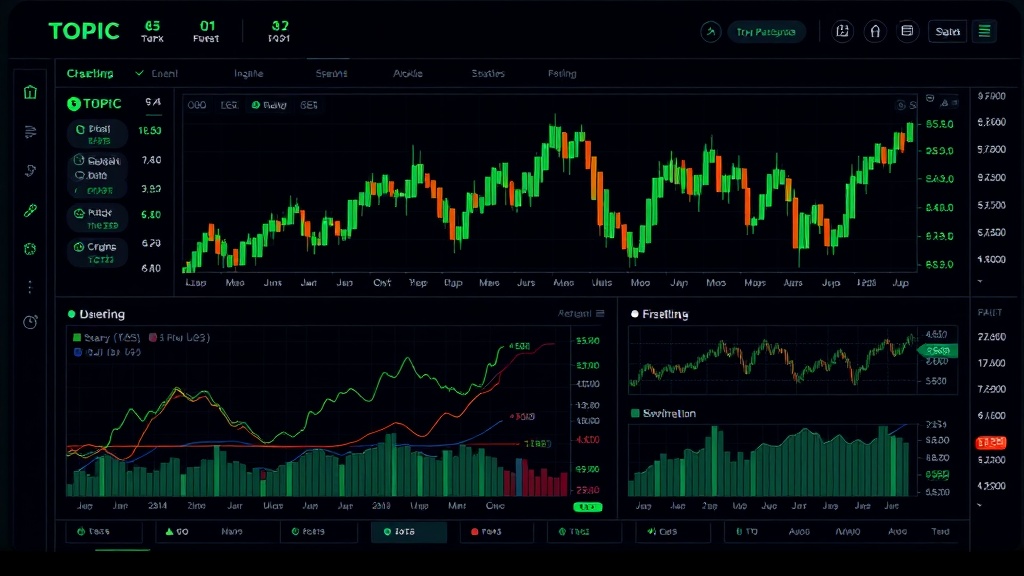
Task: Click the small person icon above price axis
Action: (x=944, y=103)
